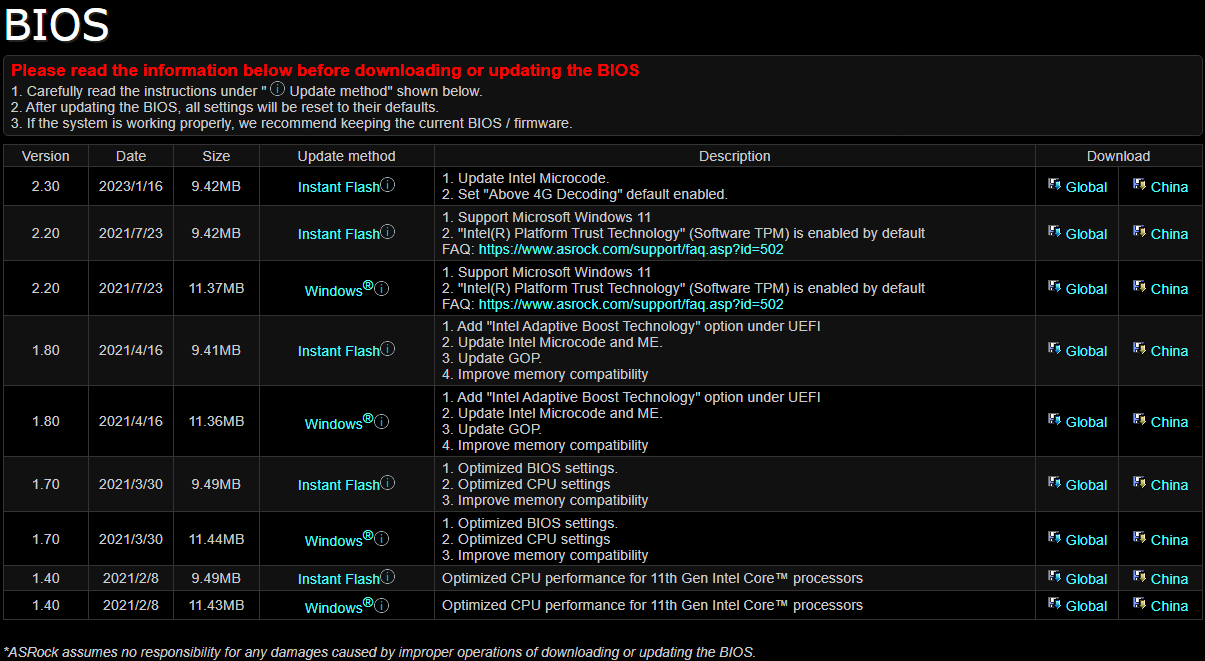Click info icon beside Instant Flash, version 2.30
Image resolution: width=1205 pixels, height=661 pixels.
388,185
